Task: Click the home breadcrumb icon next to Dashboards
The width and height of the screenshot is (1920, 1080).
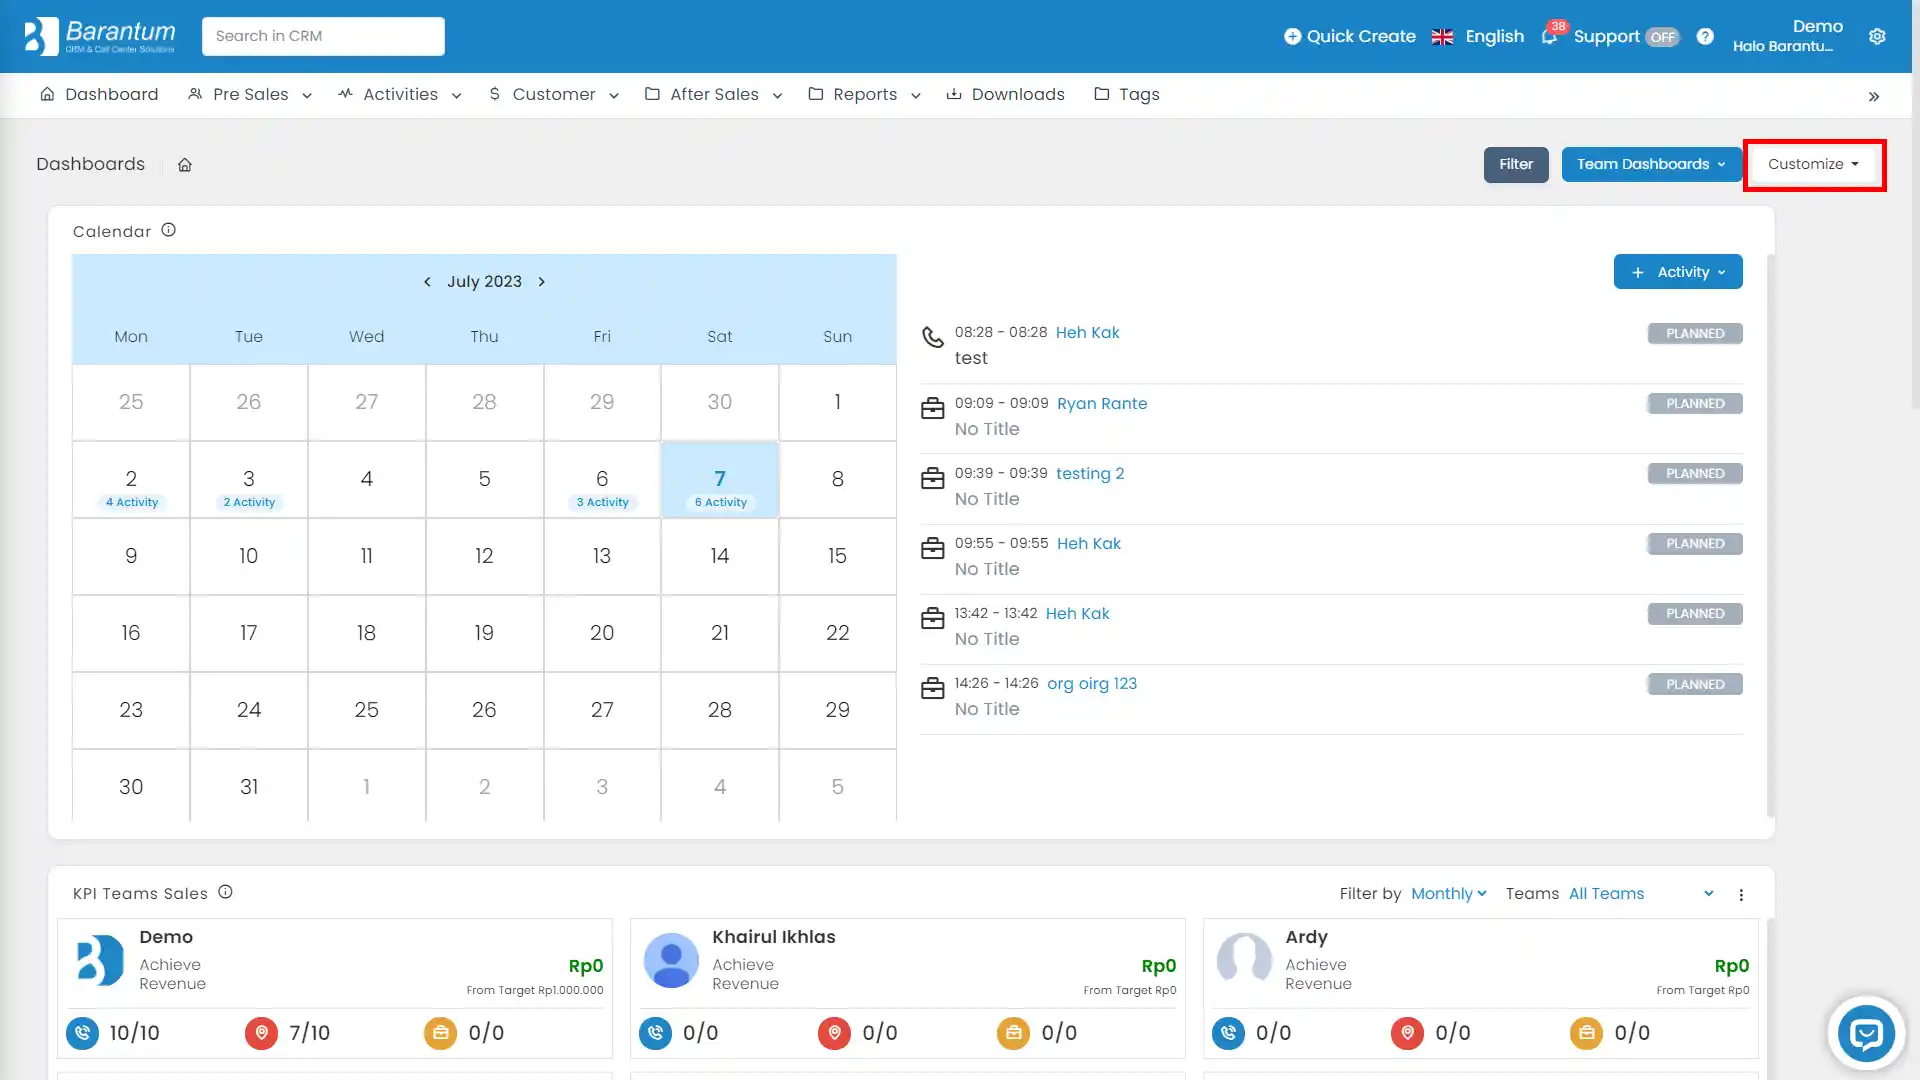Action: (184, 164)
